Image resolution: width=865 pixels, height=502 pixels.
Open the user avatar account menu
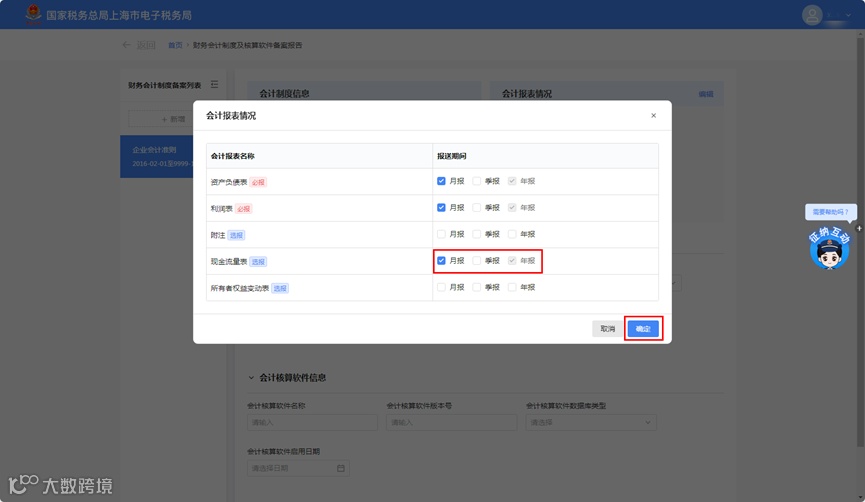[812, 15]
